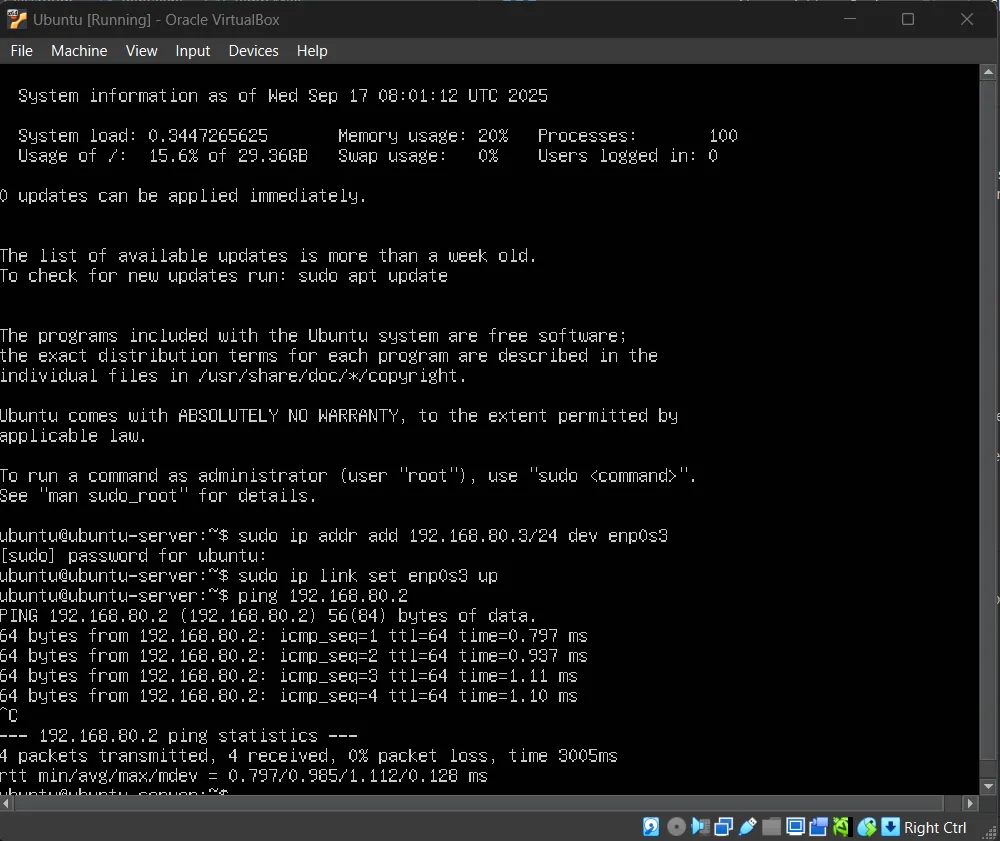Click the horizontal scrollbar left arrow
Image resolution: width=1000 pixels, height=841 pixels.
(8, 802)
